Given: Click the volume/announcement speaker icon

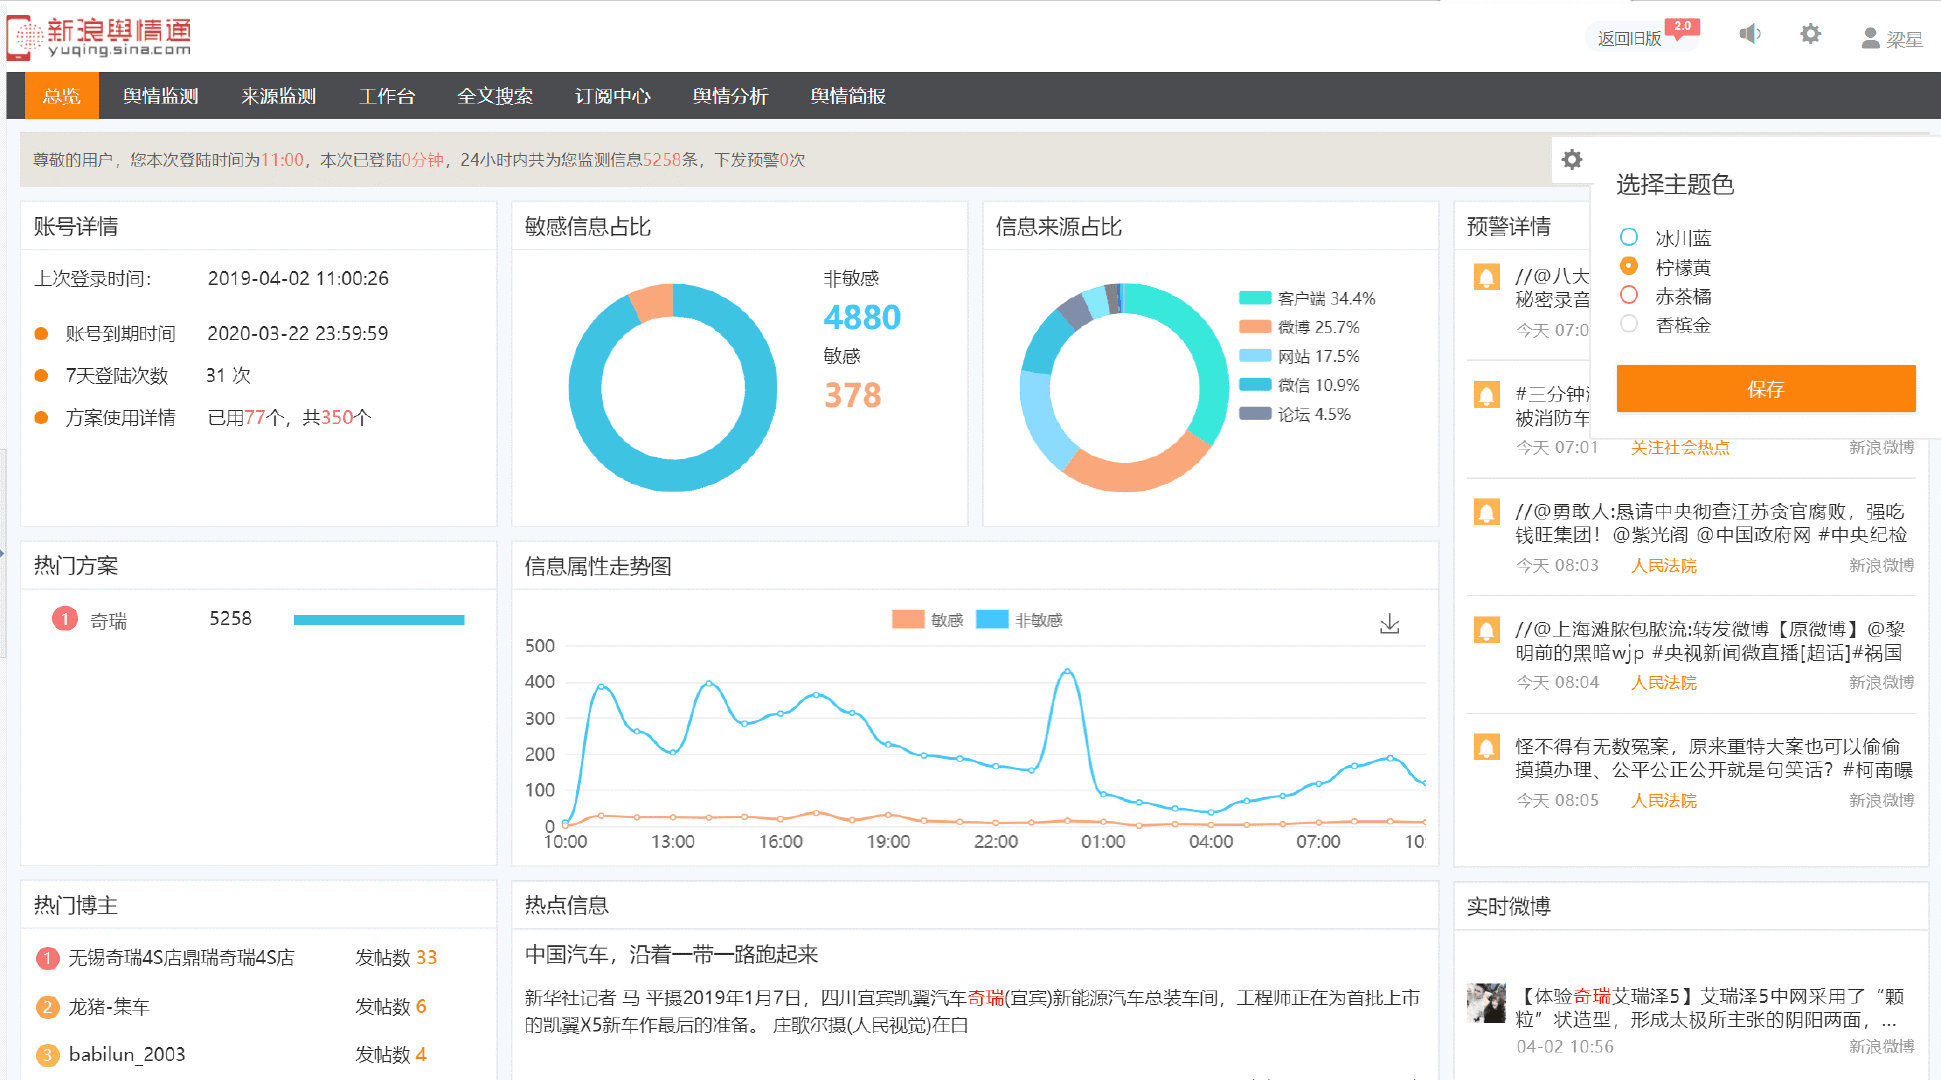Looking at the screenshot, I should 1749,34.
